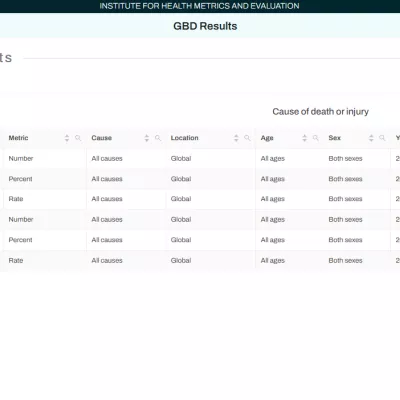Click the Cause column header label
Screen dimensions: 400x400
pos(102,138)
